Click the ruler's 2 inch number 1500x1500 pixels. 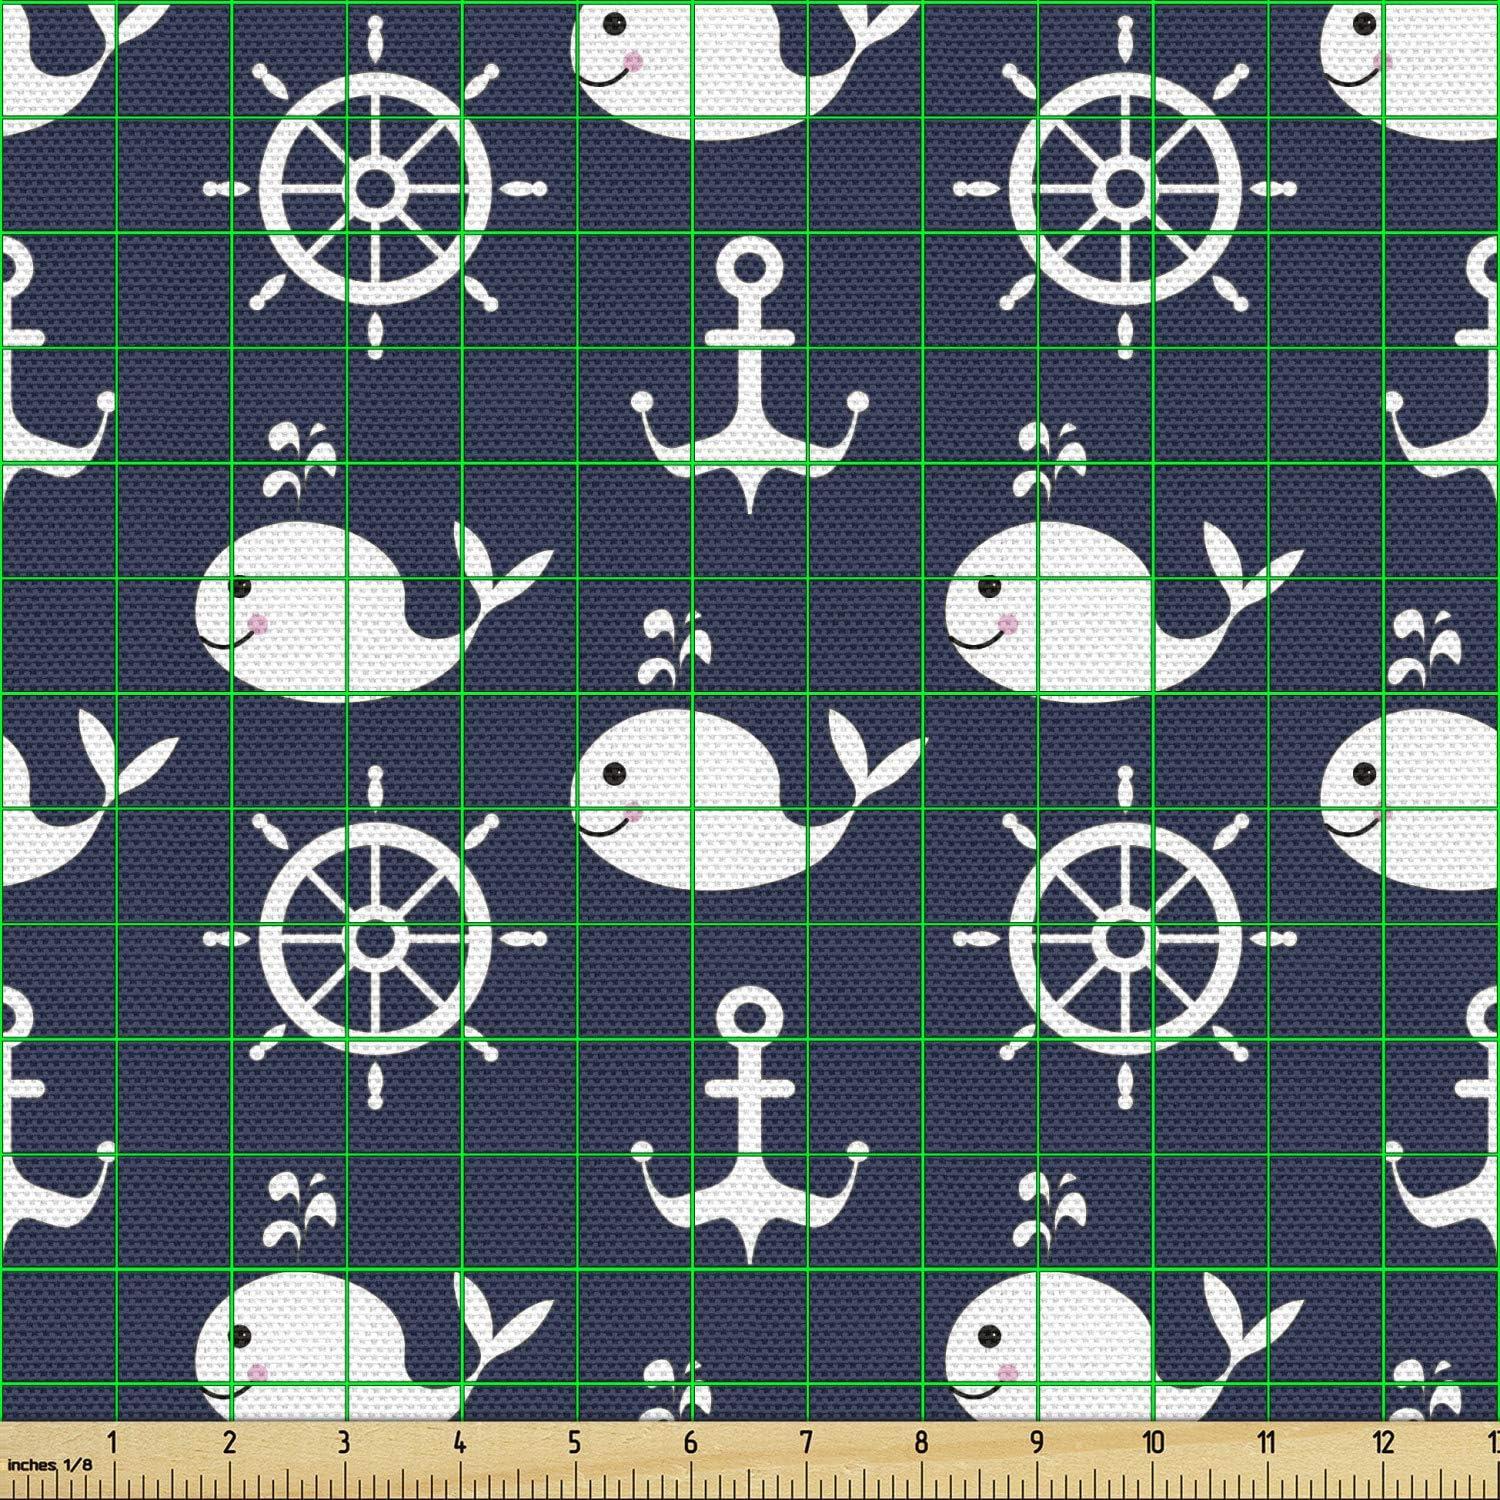[x=229, y=1443]
